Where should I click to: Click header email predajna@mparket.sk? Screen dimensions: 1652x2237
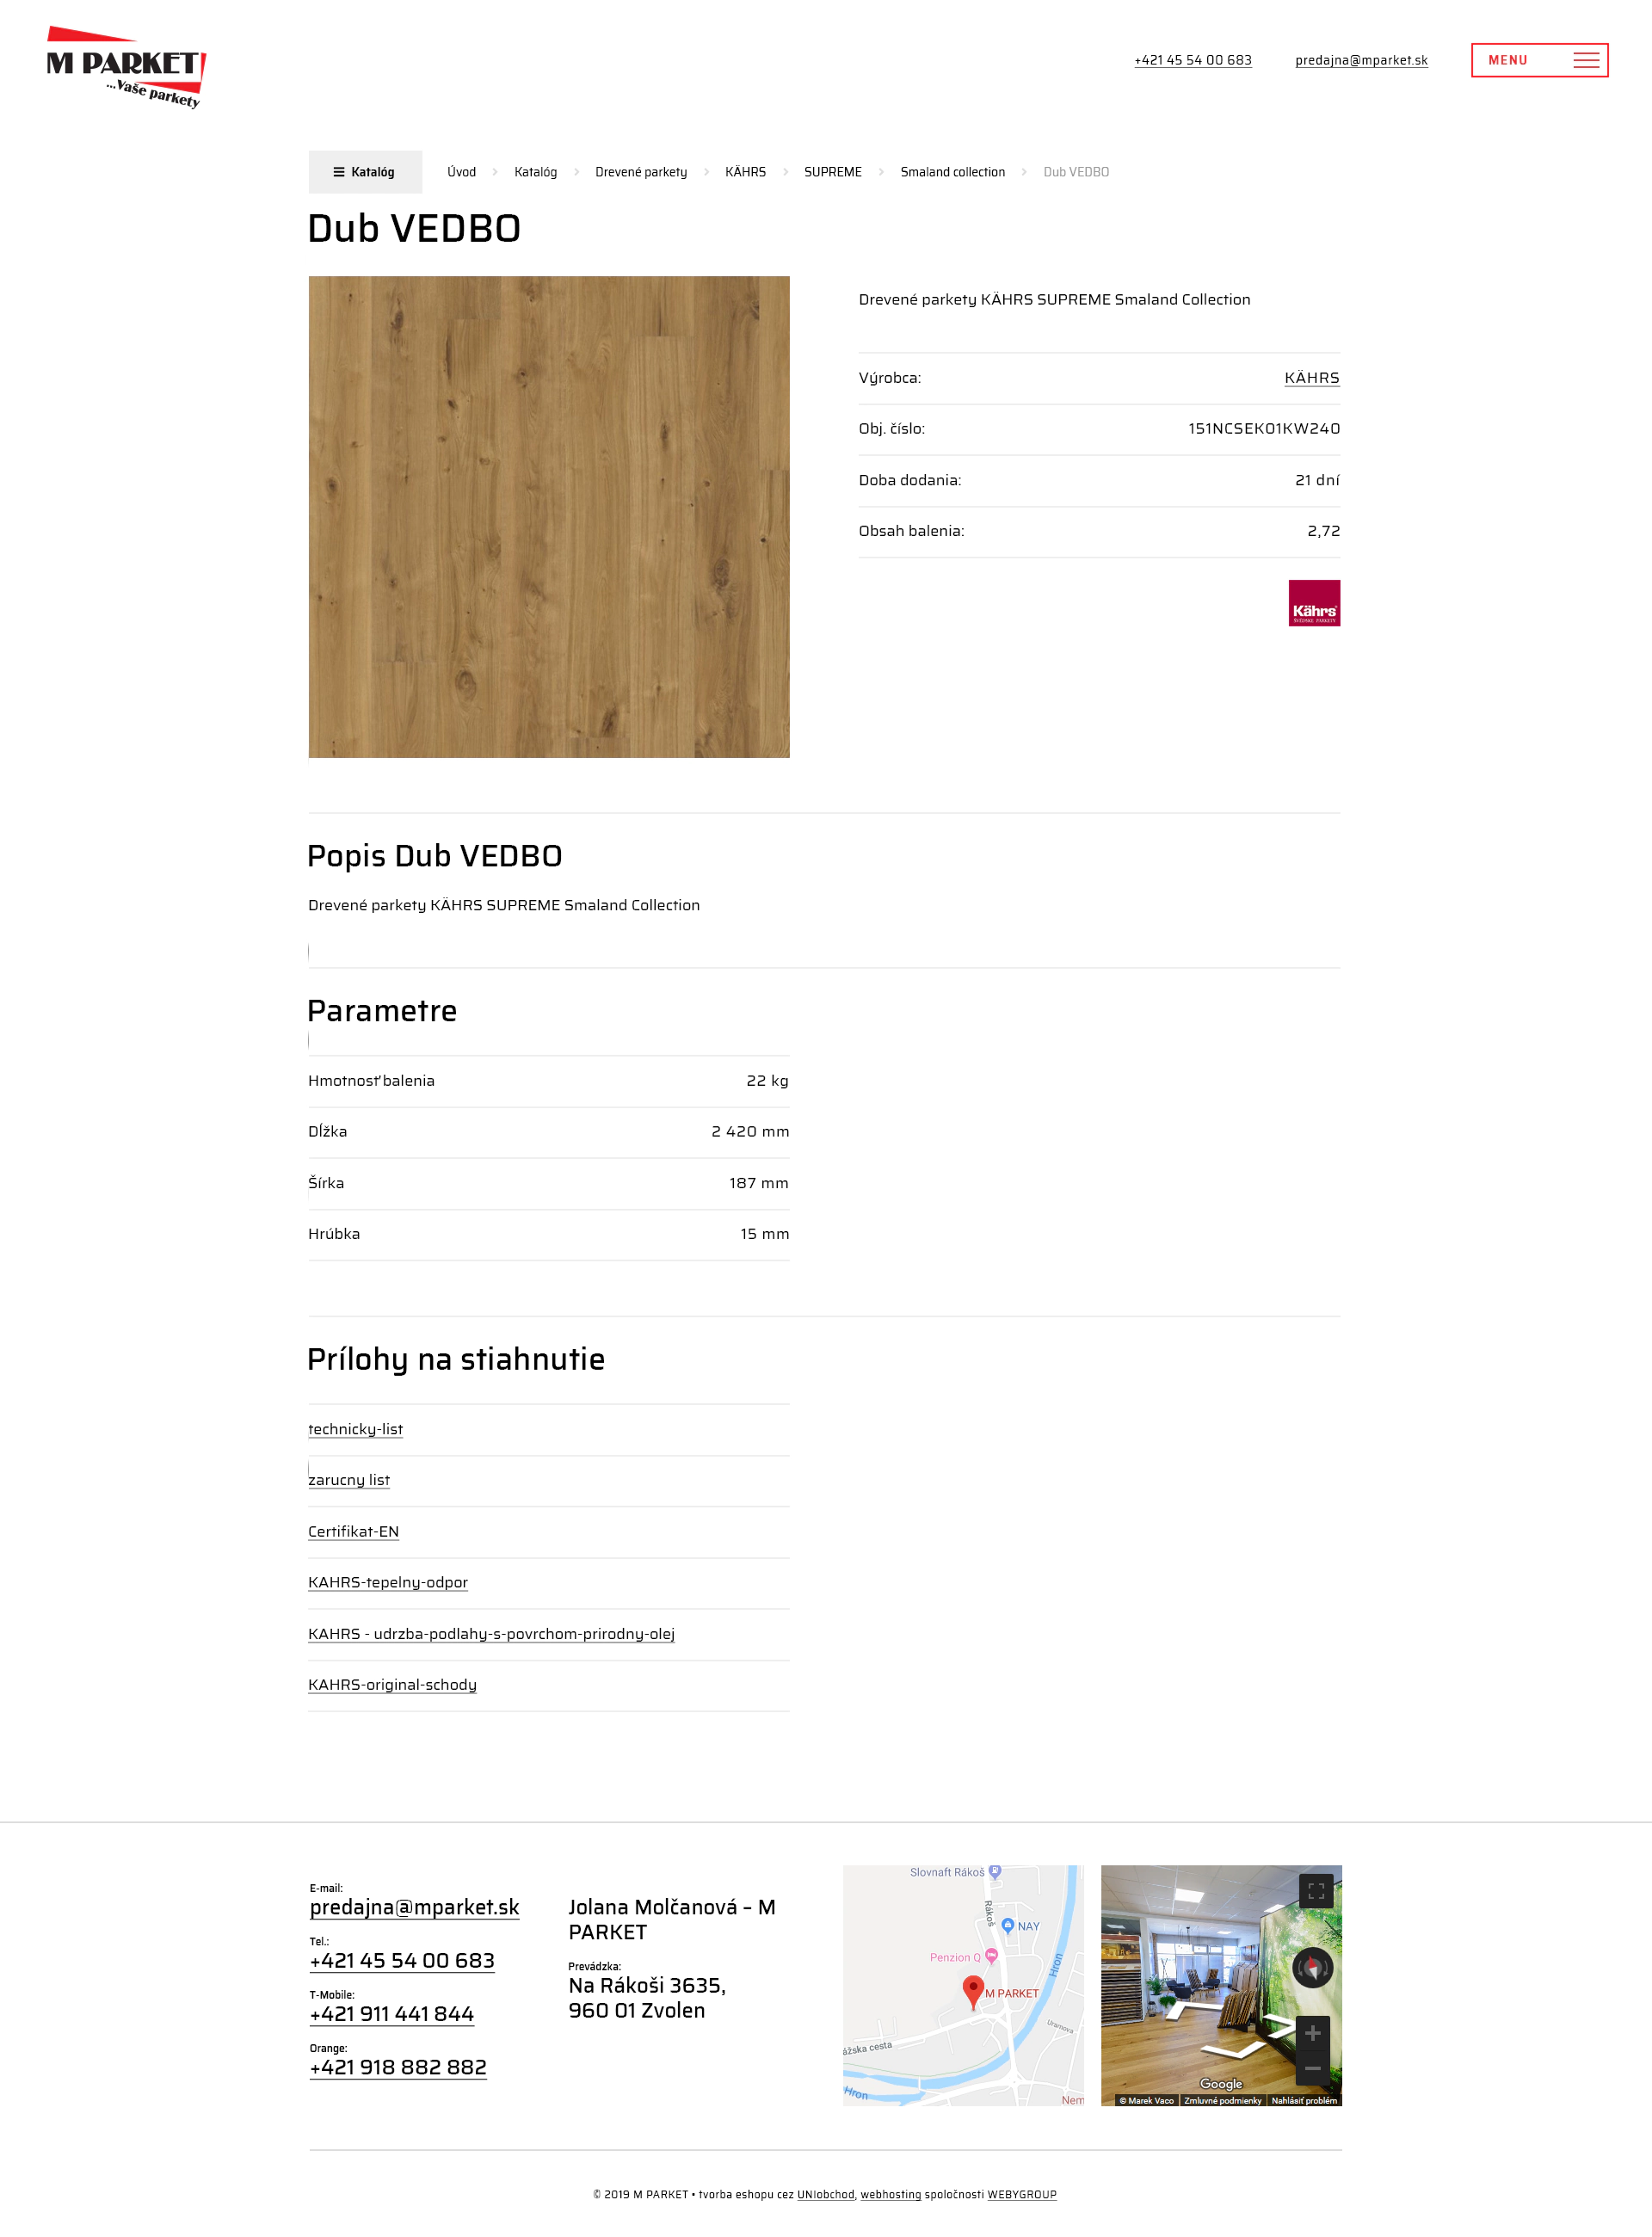point(1361,60)
